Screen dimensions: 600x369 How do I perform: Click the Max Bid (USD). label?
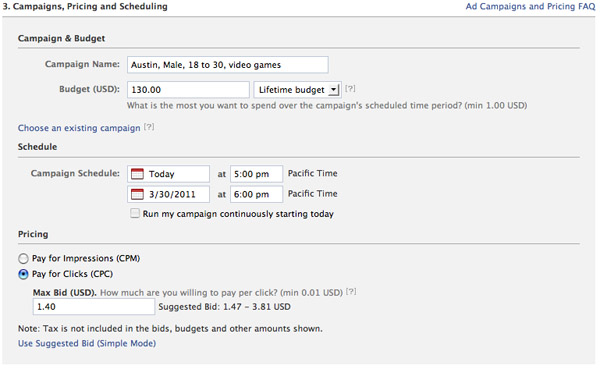click(x=65, y=292)
